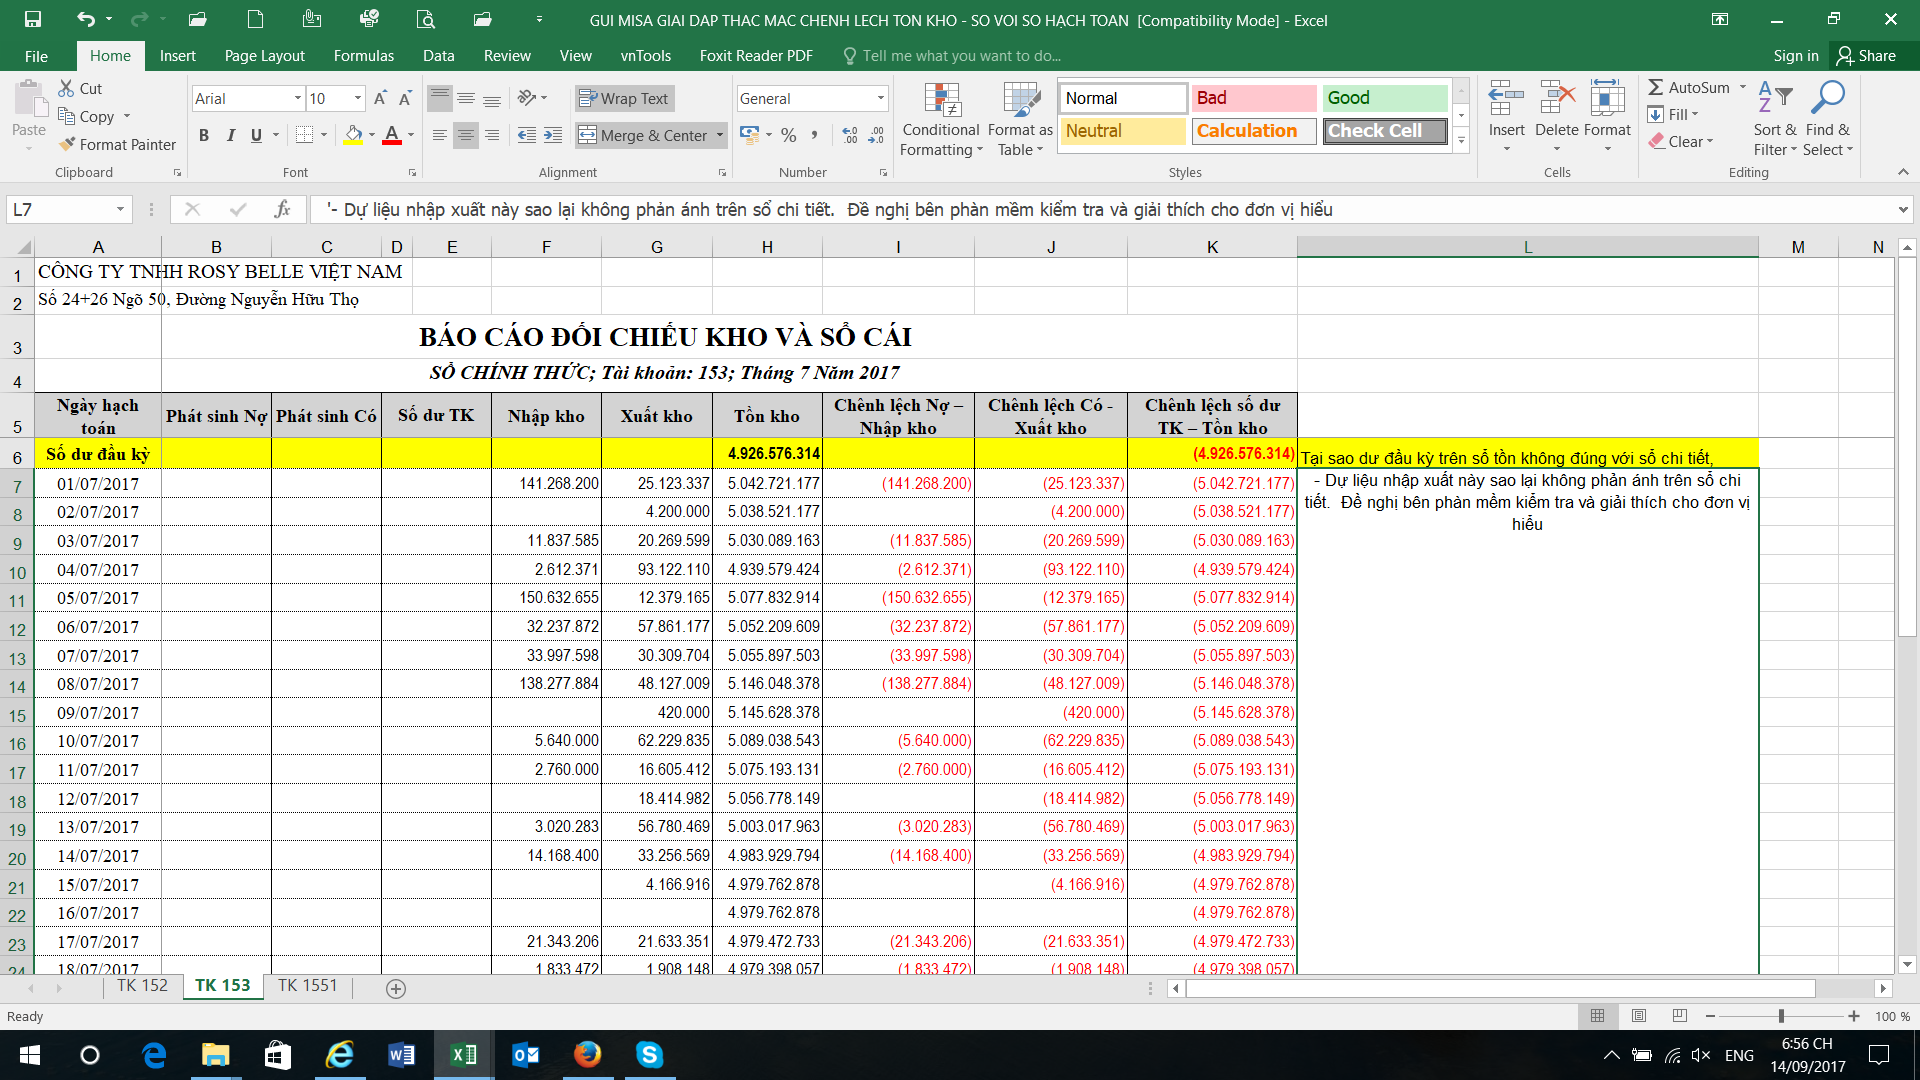Click the Share button
Image resolution: width=1920 pixels, height=1080 pixels.
click(x=1866, y=56)
